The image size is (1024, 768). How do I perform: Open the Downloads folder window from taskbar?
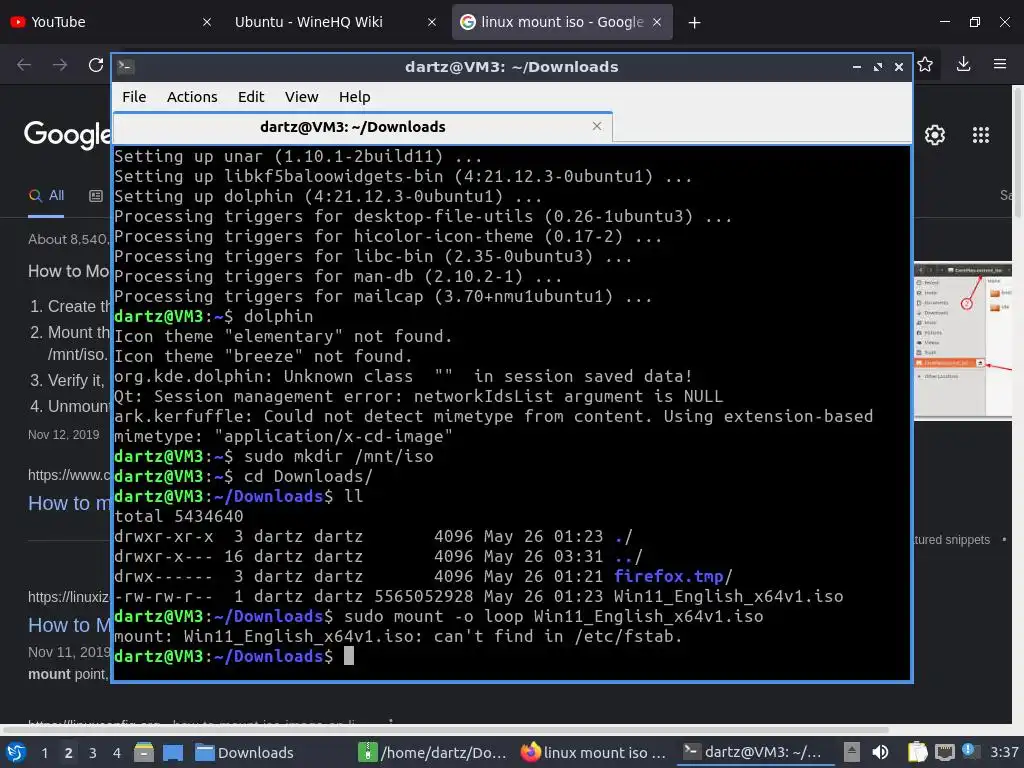pos(245,752)
